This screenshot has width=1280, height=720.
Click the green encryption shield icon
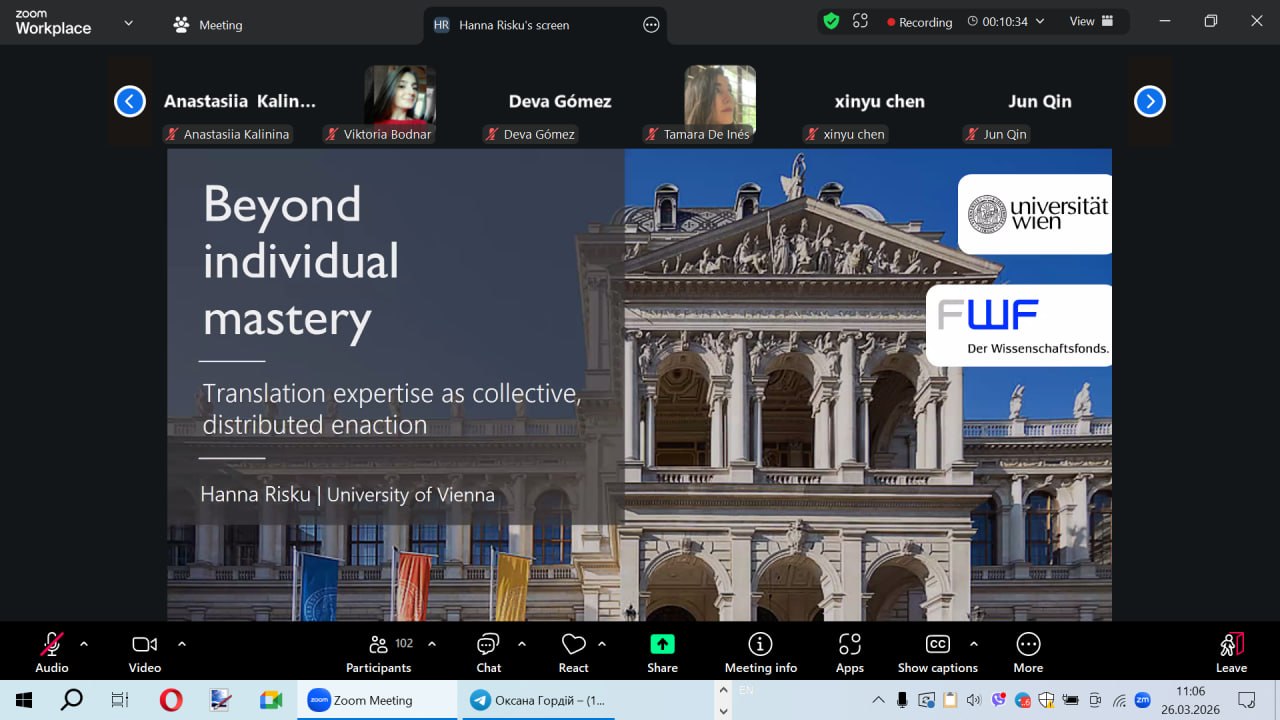click(830, 21)
